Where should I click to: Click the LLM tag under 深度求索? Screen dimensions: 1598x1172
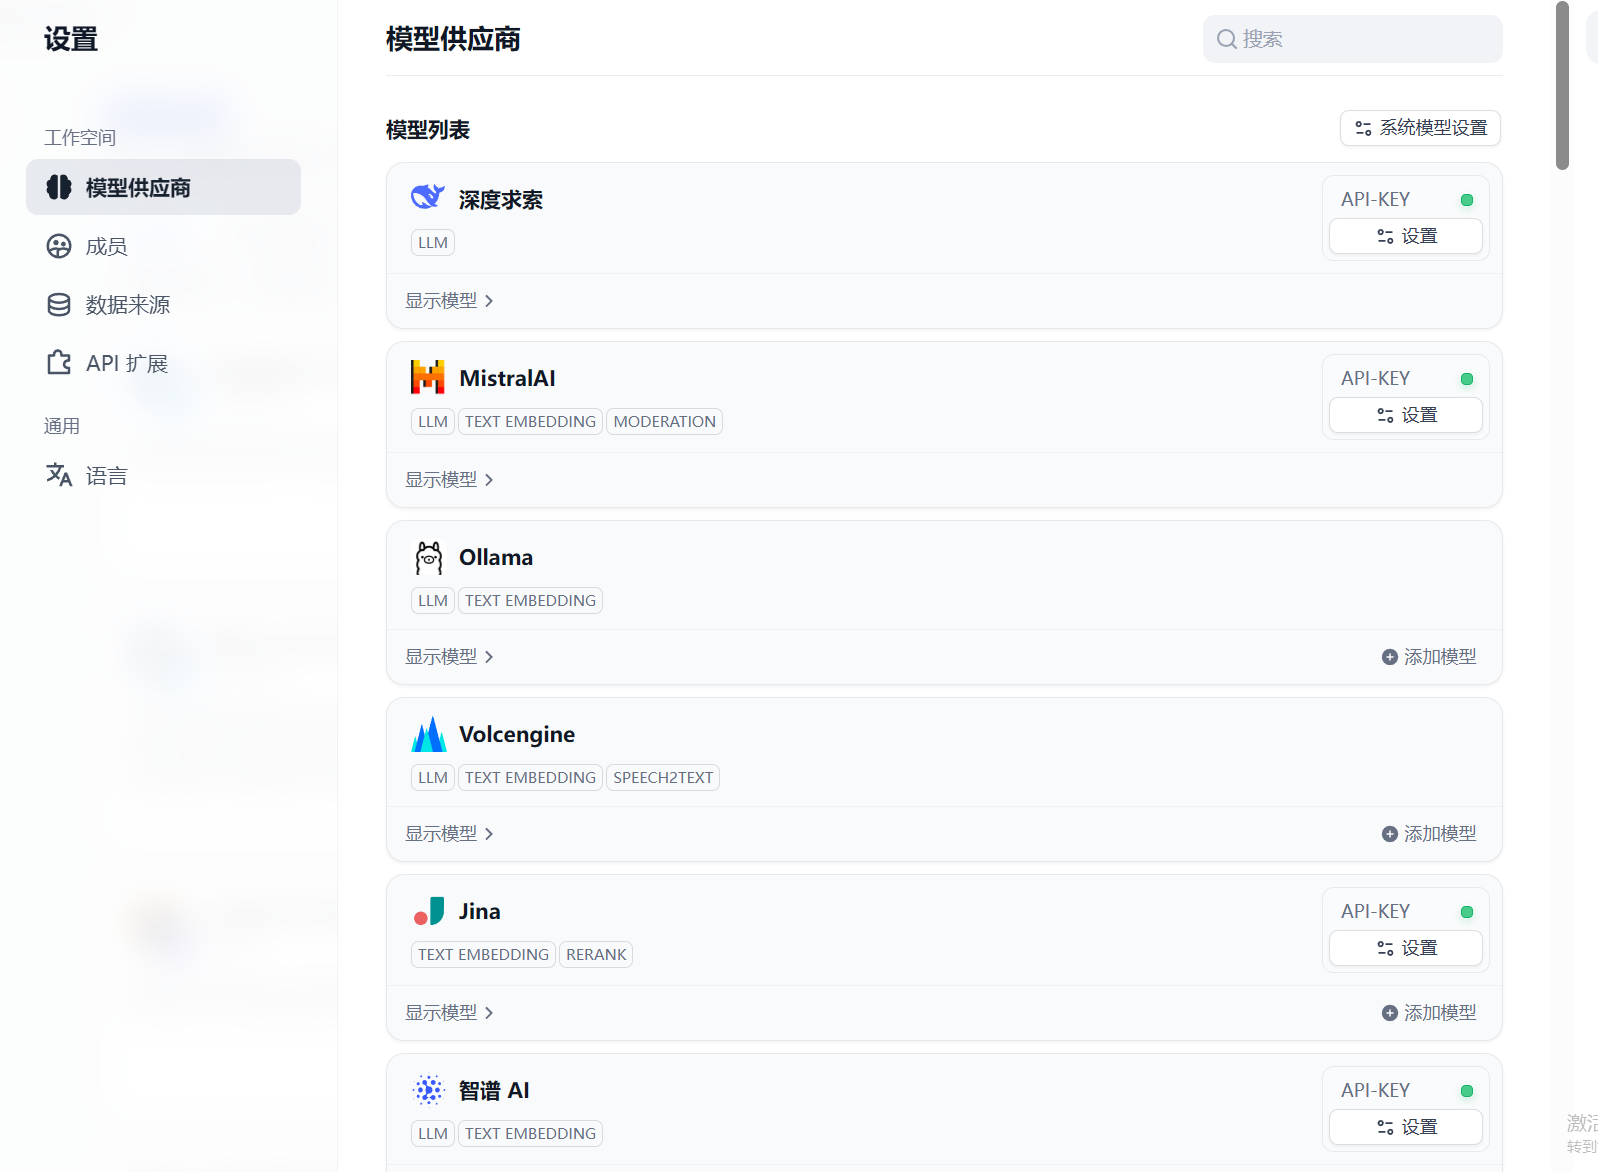point(433,243)
